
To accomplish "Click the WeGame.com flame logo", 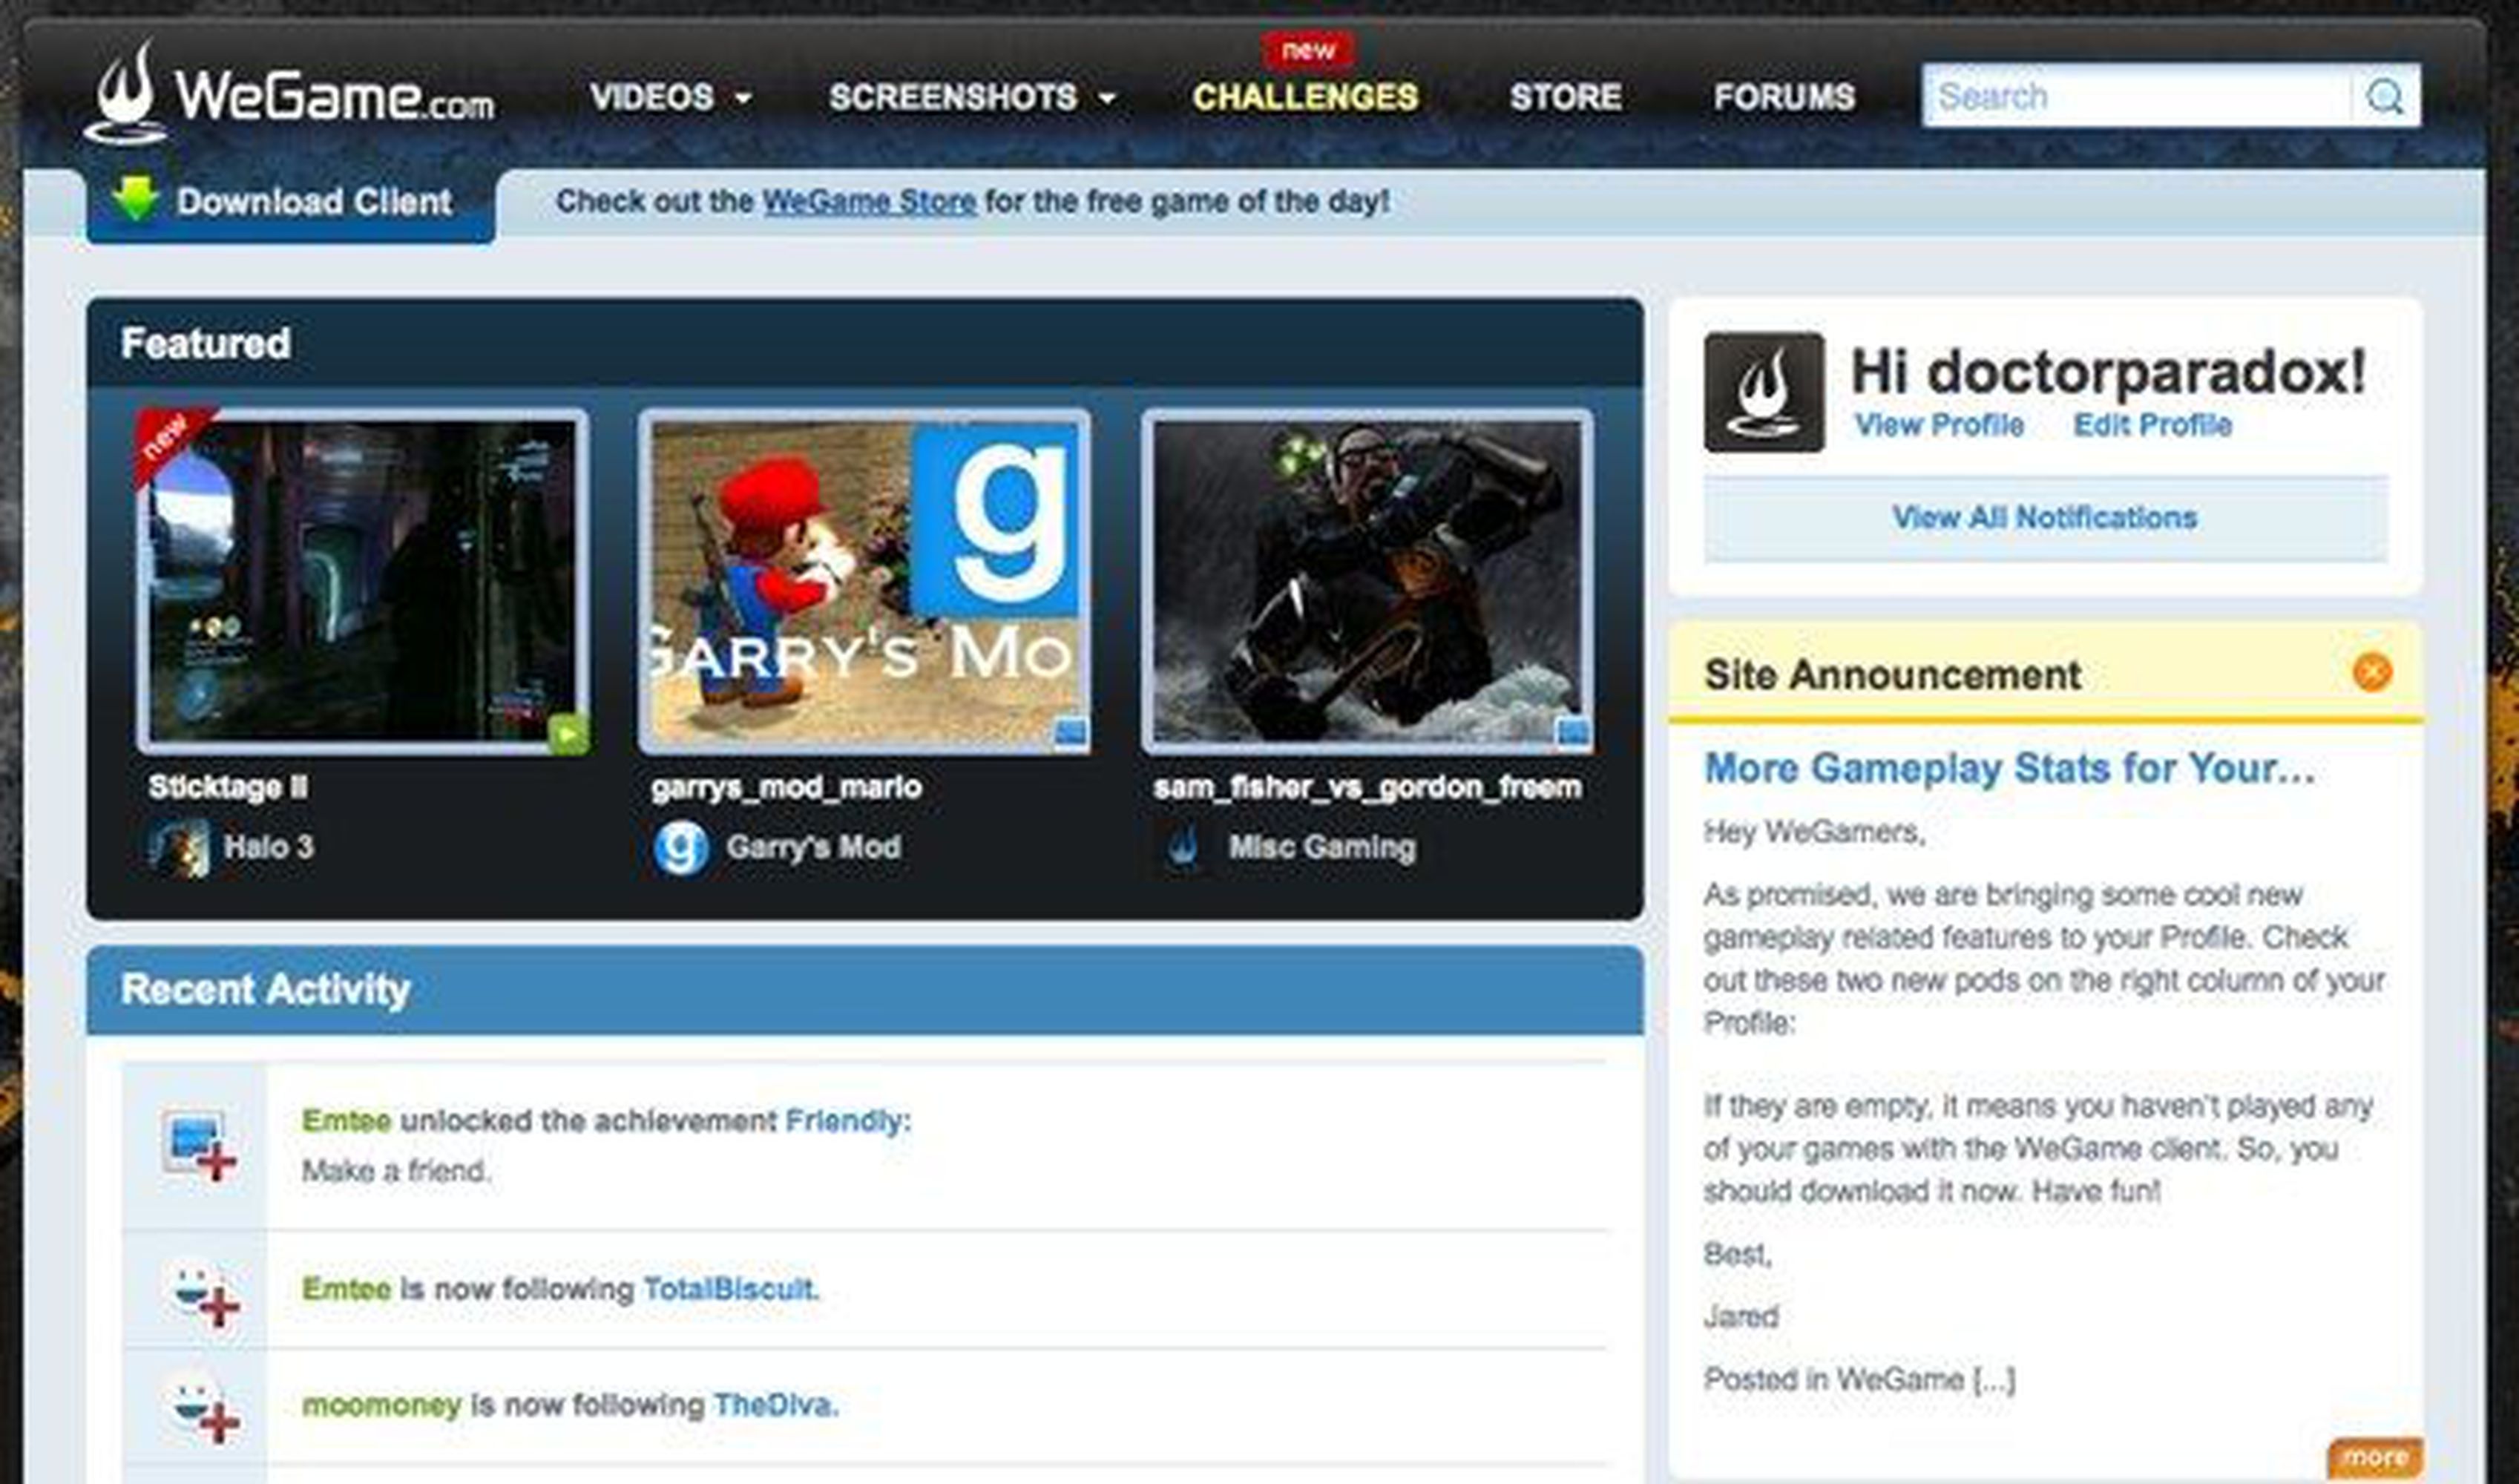I will 126,92.
